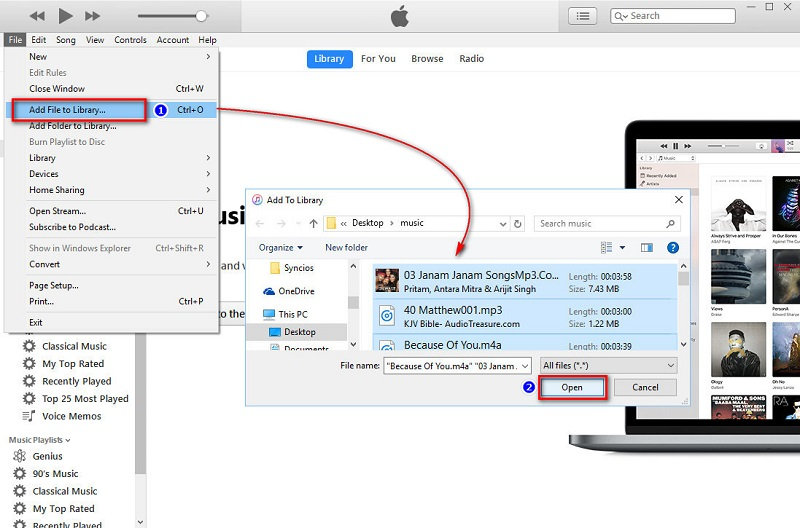This screenshot has height=528, width=800.
Task: Click the change view icon in dialog
Action: [x=606, y=247]
